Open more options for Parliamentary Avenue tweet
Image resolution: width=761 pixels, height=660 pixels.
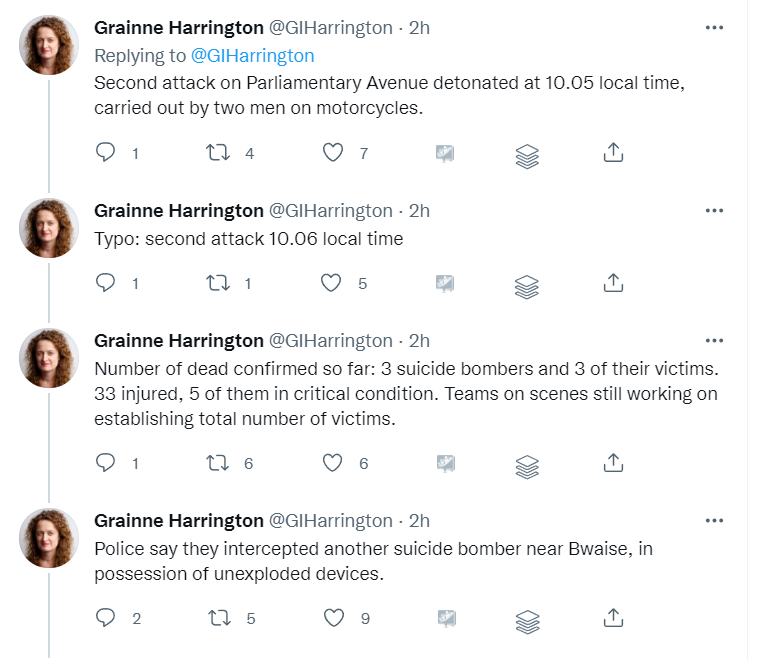coord(714,28)
